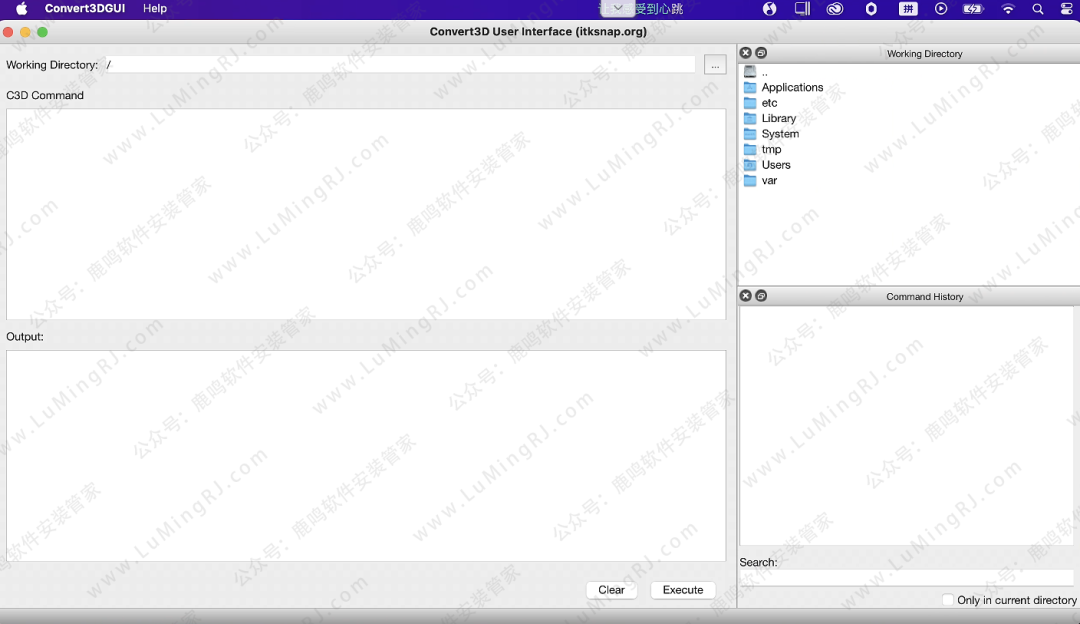This screenshot has width=1080, height=624.
Task: Float the Working Directory panel
Action: coord(761,53)
